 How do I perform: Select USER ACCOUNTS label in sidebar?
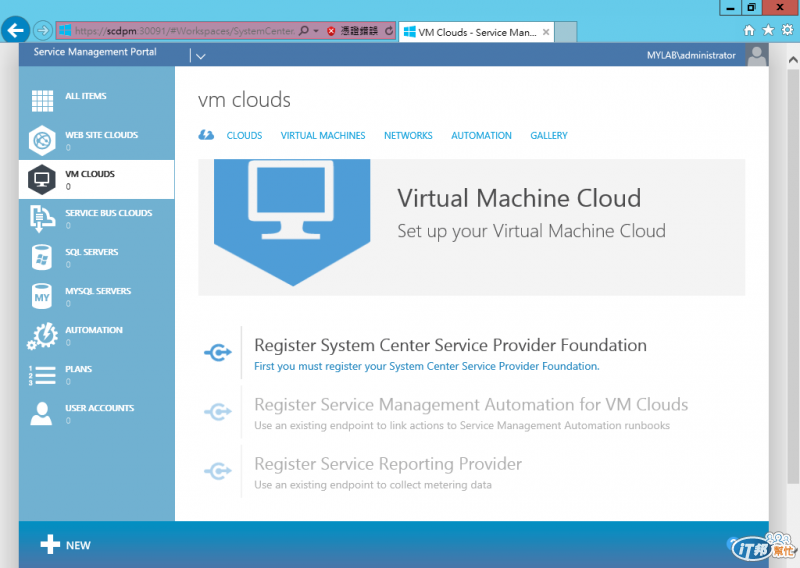pyautogui.click(x=99, y=408)
